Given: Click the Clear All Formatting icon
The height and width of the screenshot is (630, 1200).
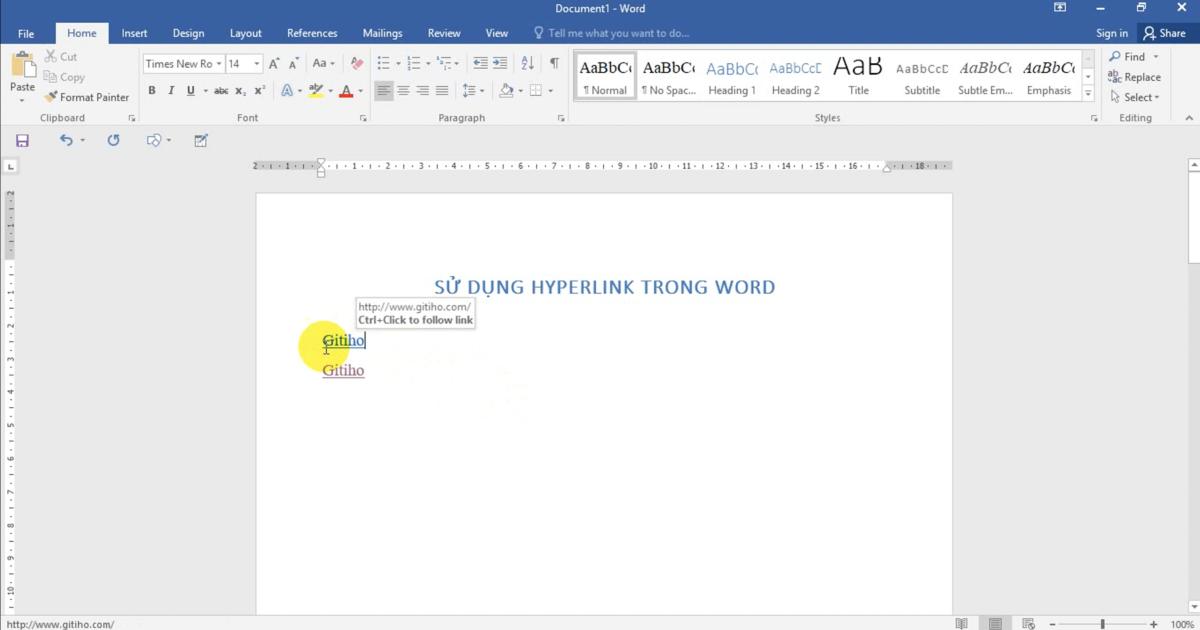Looking at the screenshot, I should 356,63.
